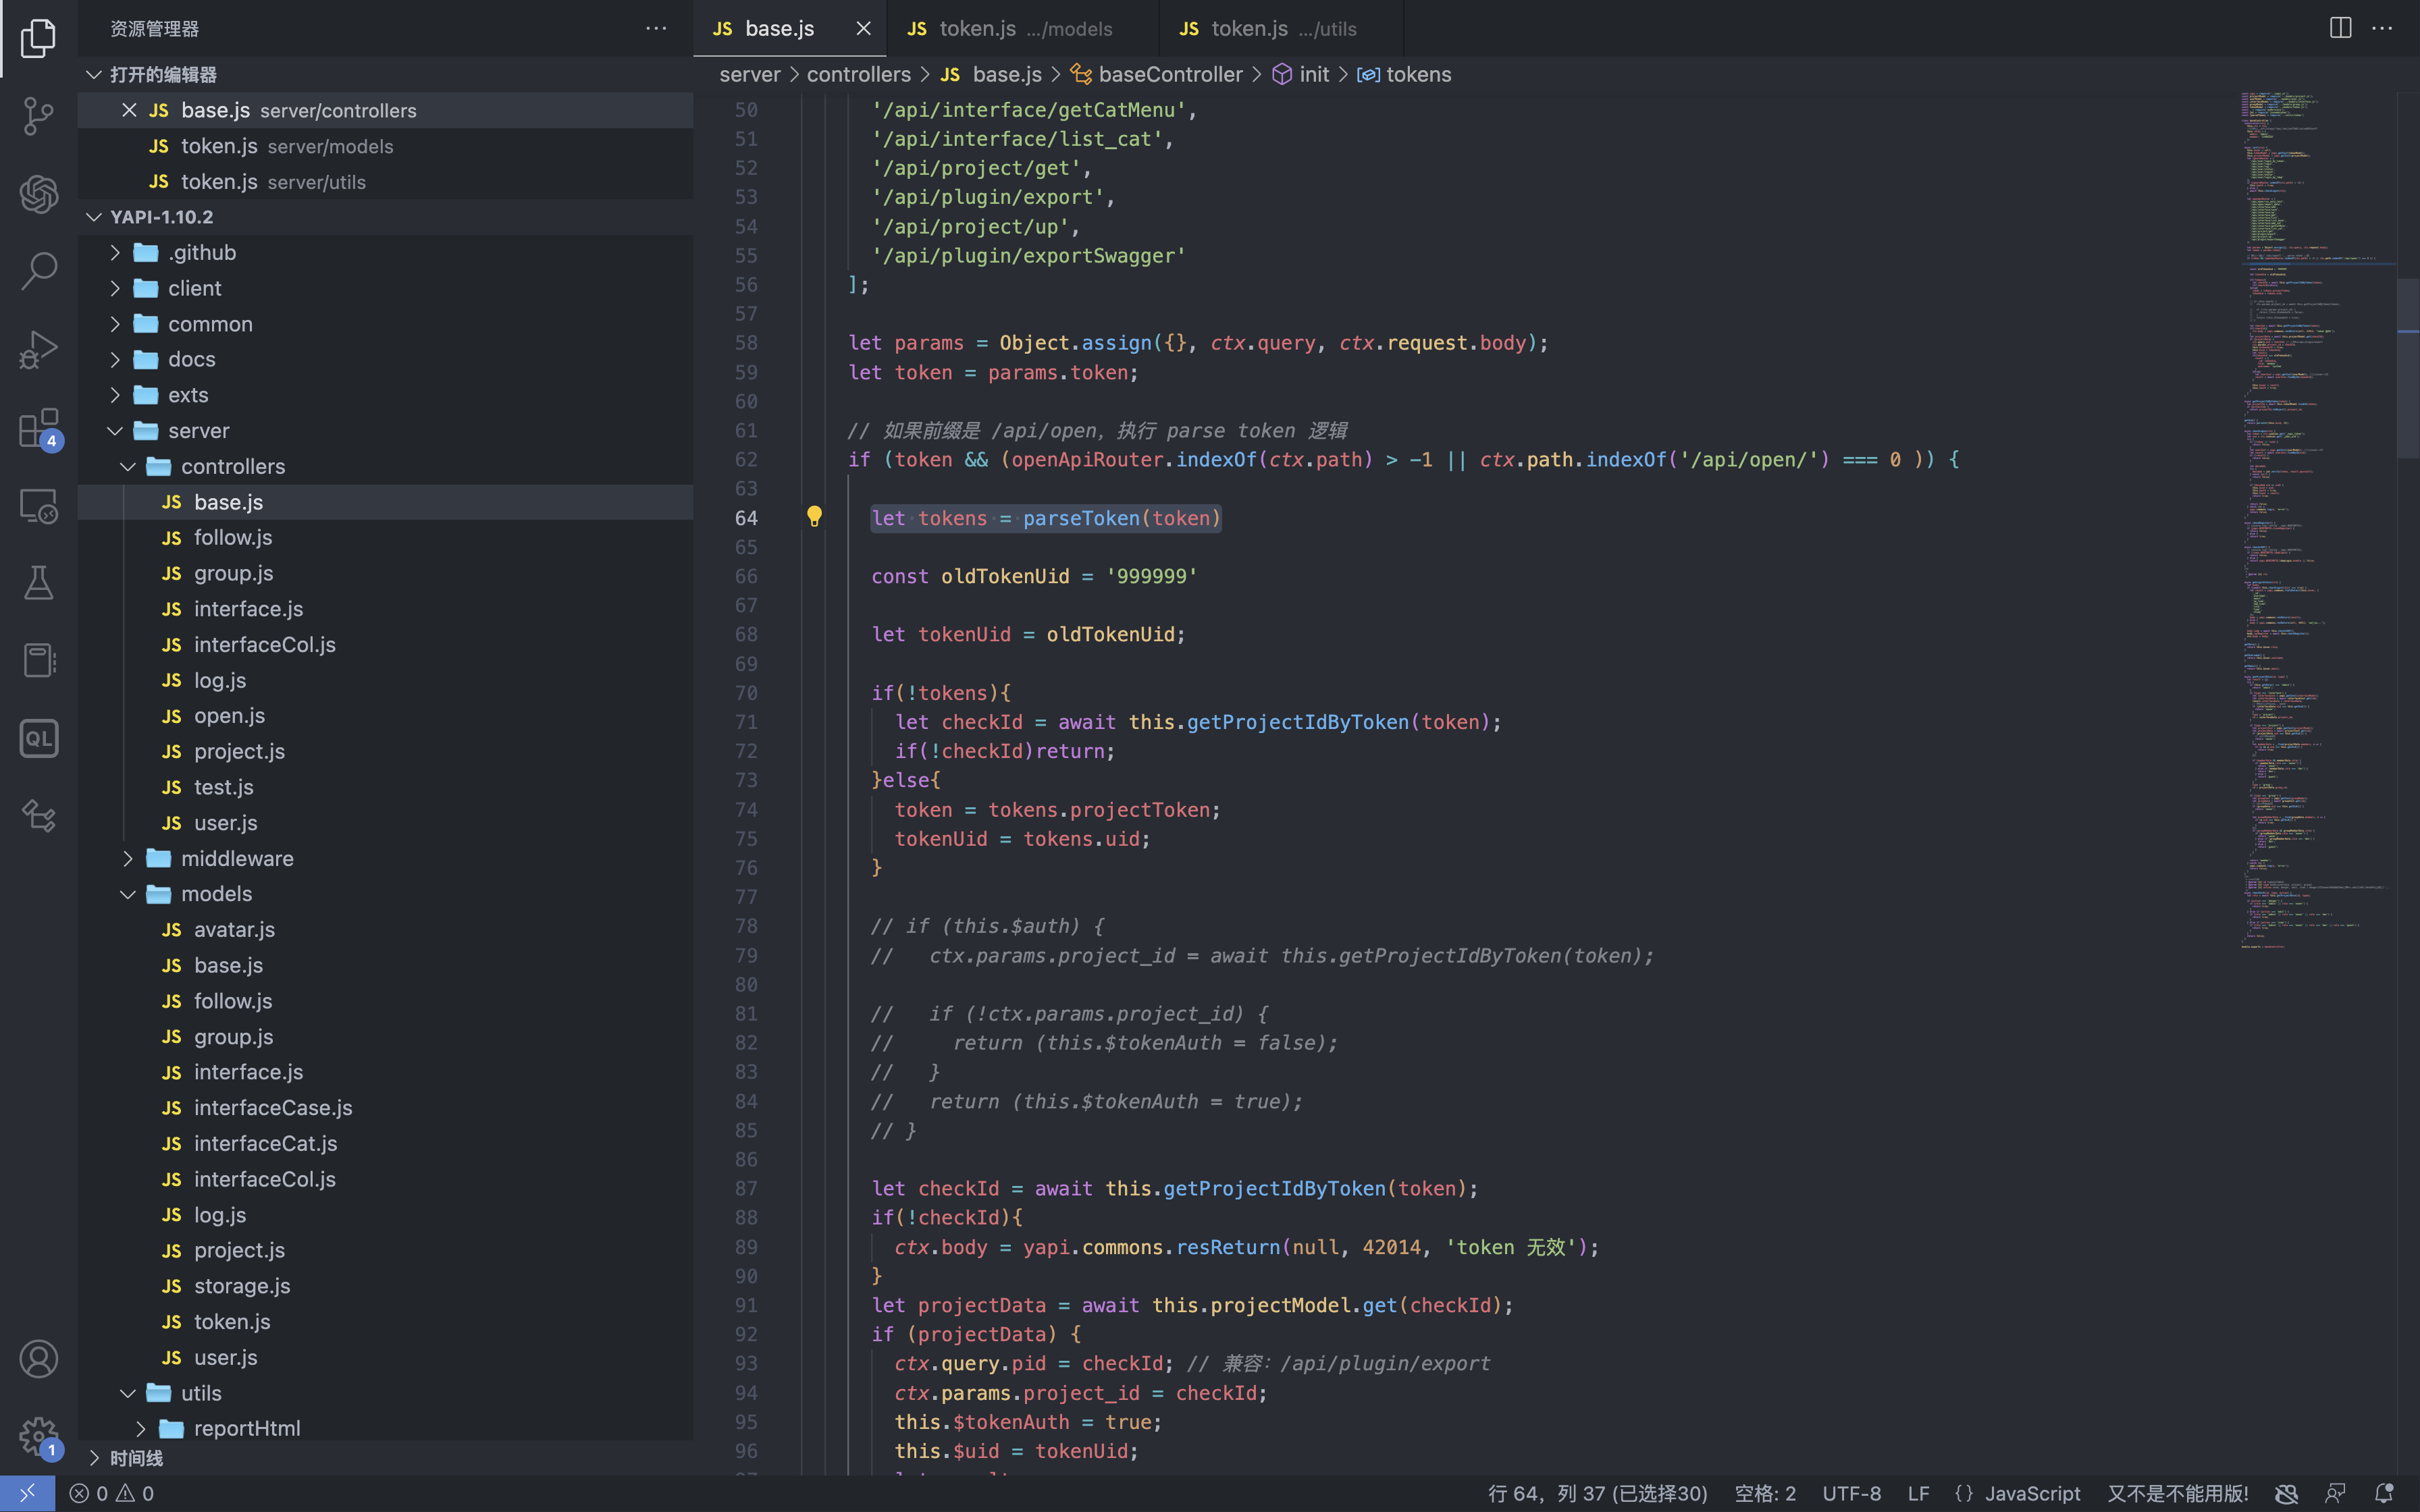Open the Extensions view
2420x1512 pixels.
tap(38, 428)
